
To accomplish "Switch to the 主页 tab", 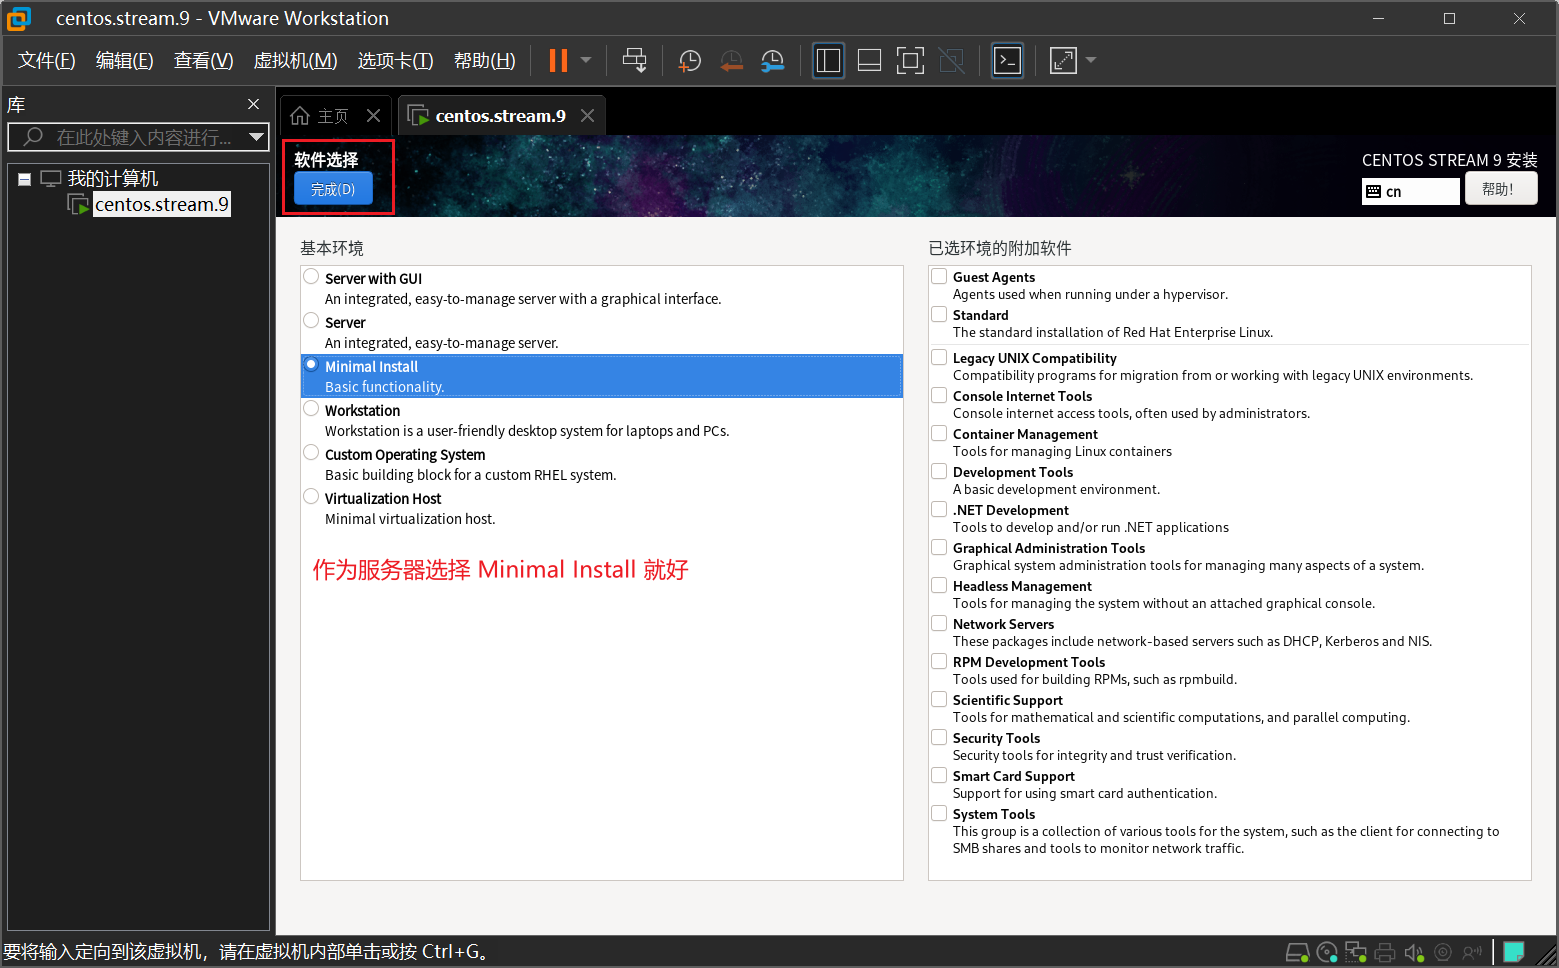I will 336,116.
